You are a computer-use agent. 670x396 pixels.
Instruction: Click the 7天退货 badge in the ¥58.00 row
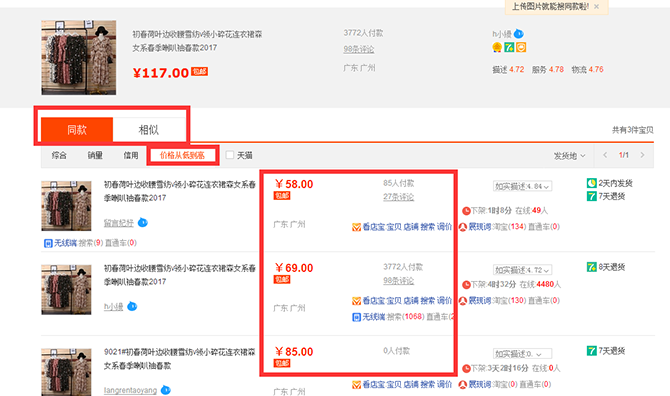coord(591,197)
